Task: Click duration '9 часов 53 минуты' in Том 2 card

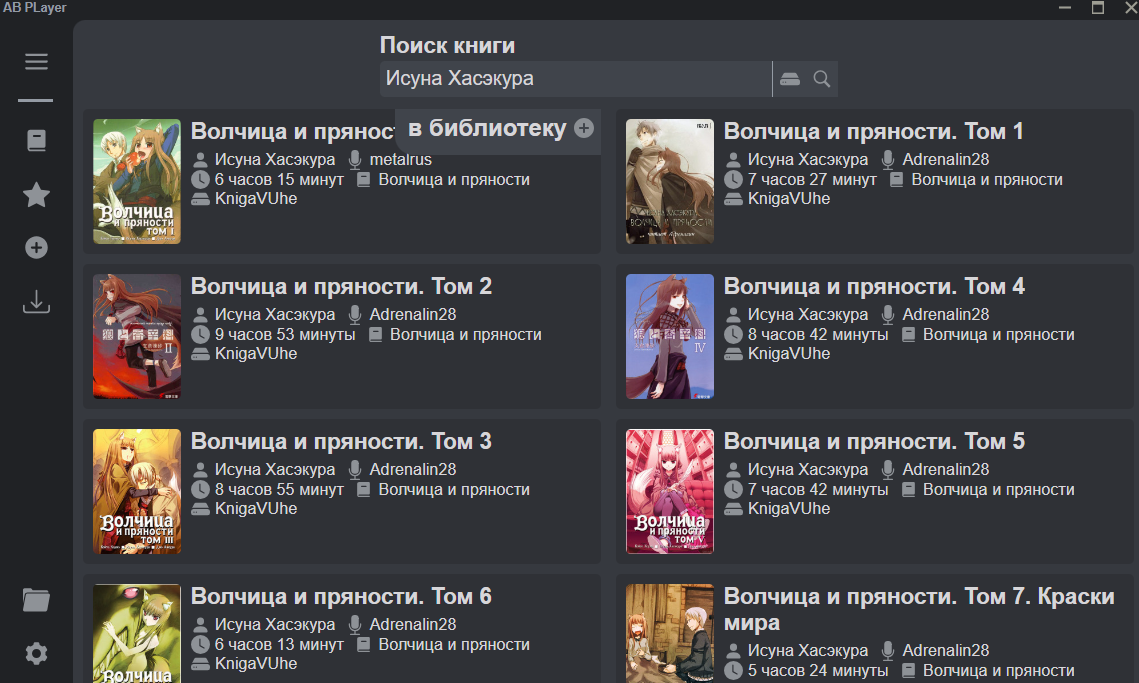Action: pos(285,335)
